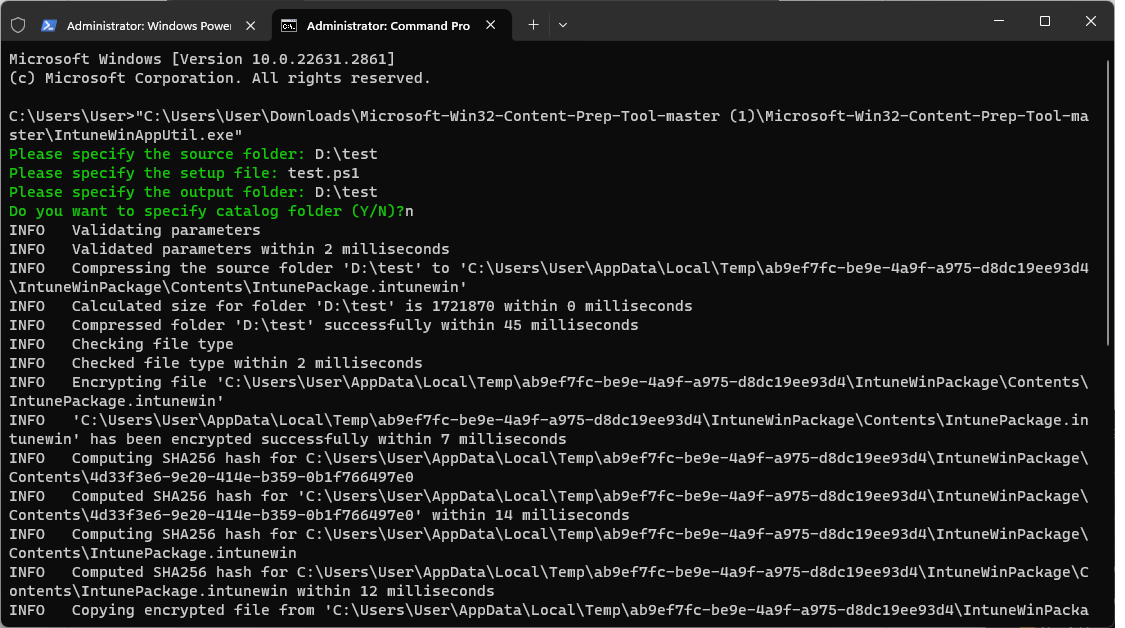Screen dimensions: 1125x628
Task: Switch to the Windows PowerShell tab
Action: [149, 25]
